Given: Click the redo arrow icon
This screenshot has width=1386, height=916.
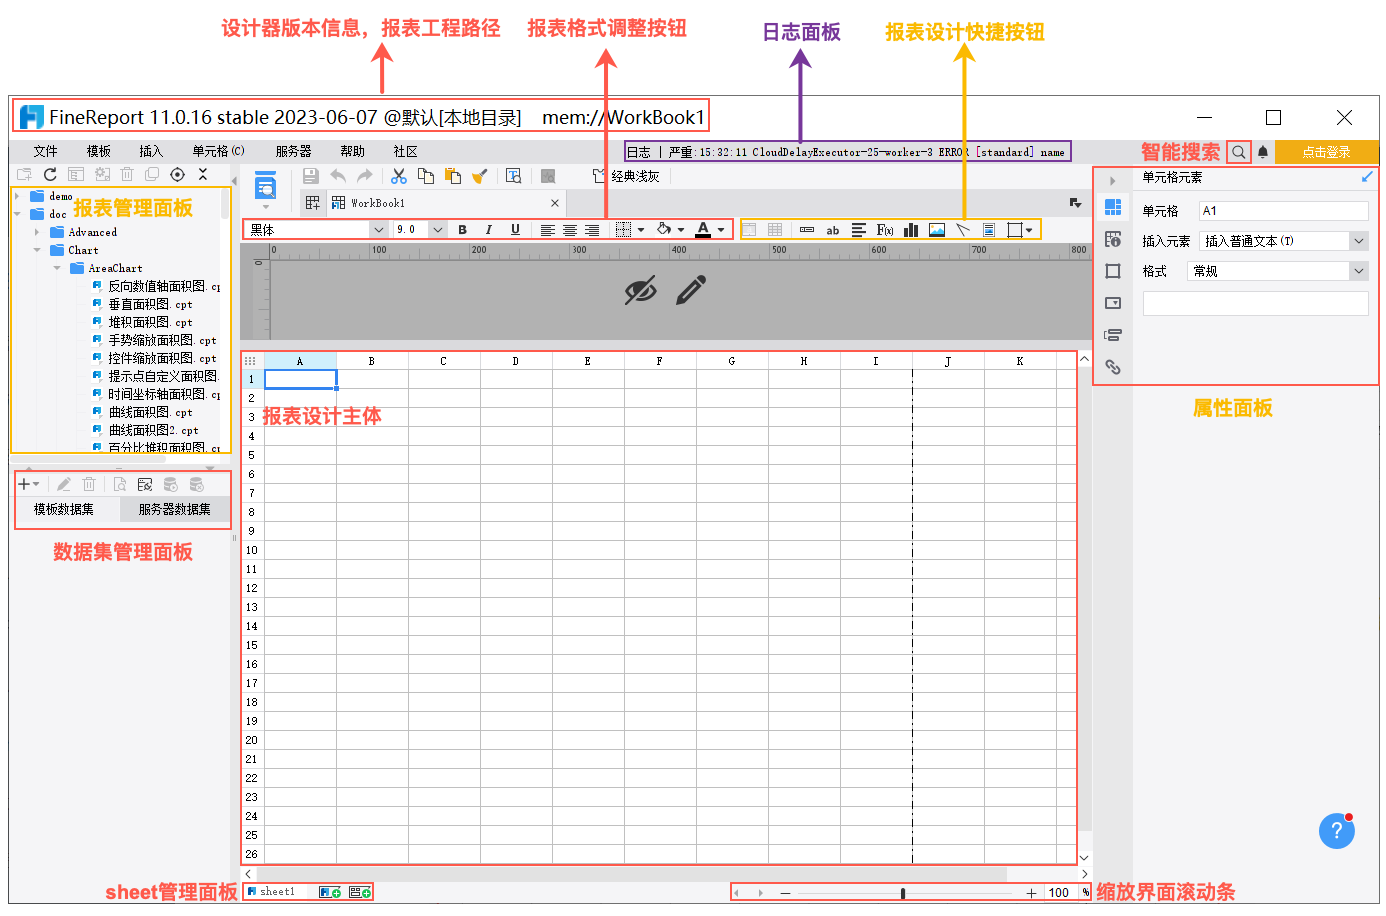Looking at the screenshot, I should pos(365,176).
